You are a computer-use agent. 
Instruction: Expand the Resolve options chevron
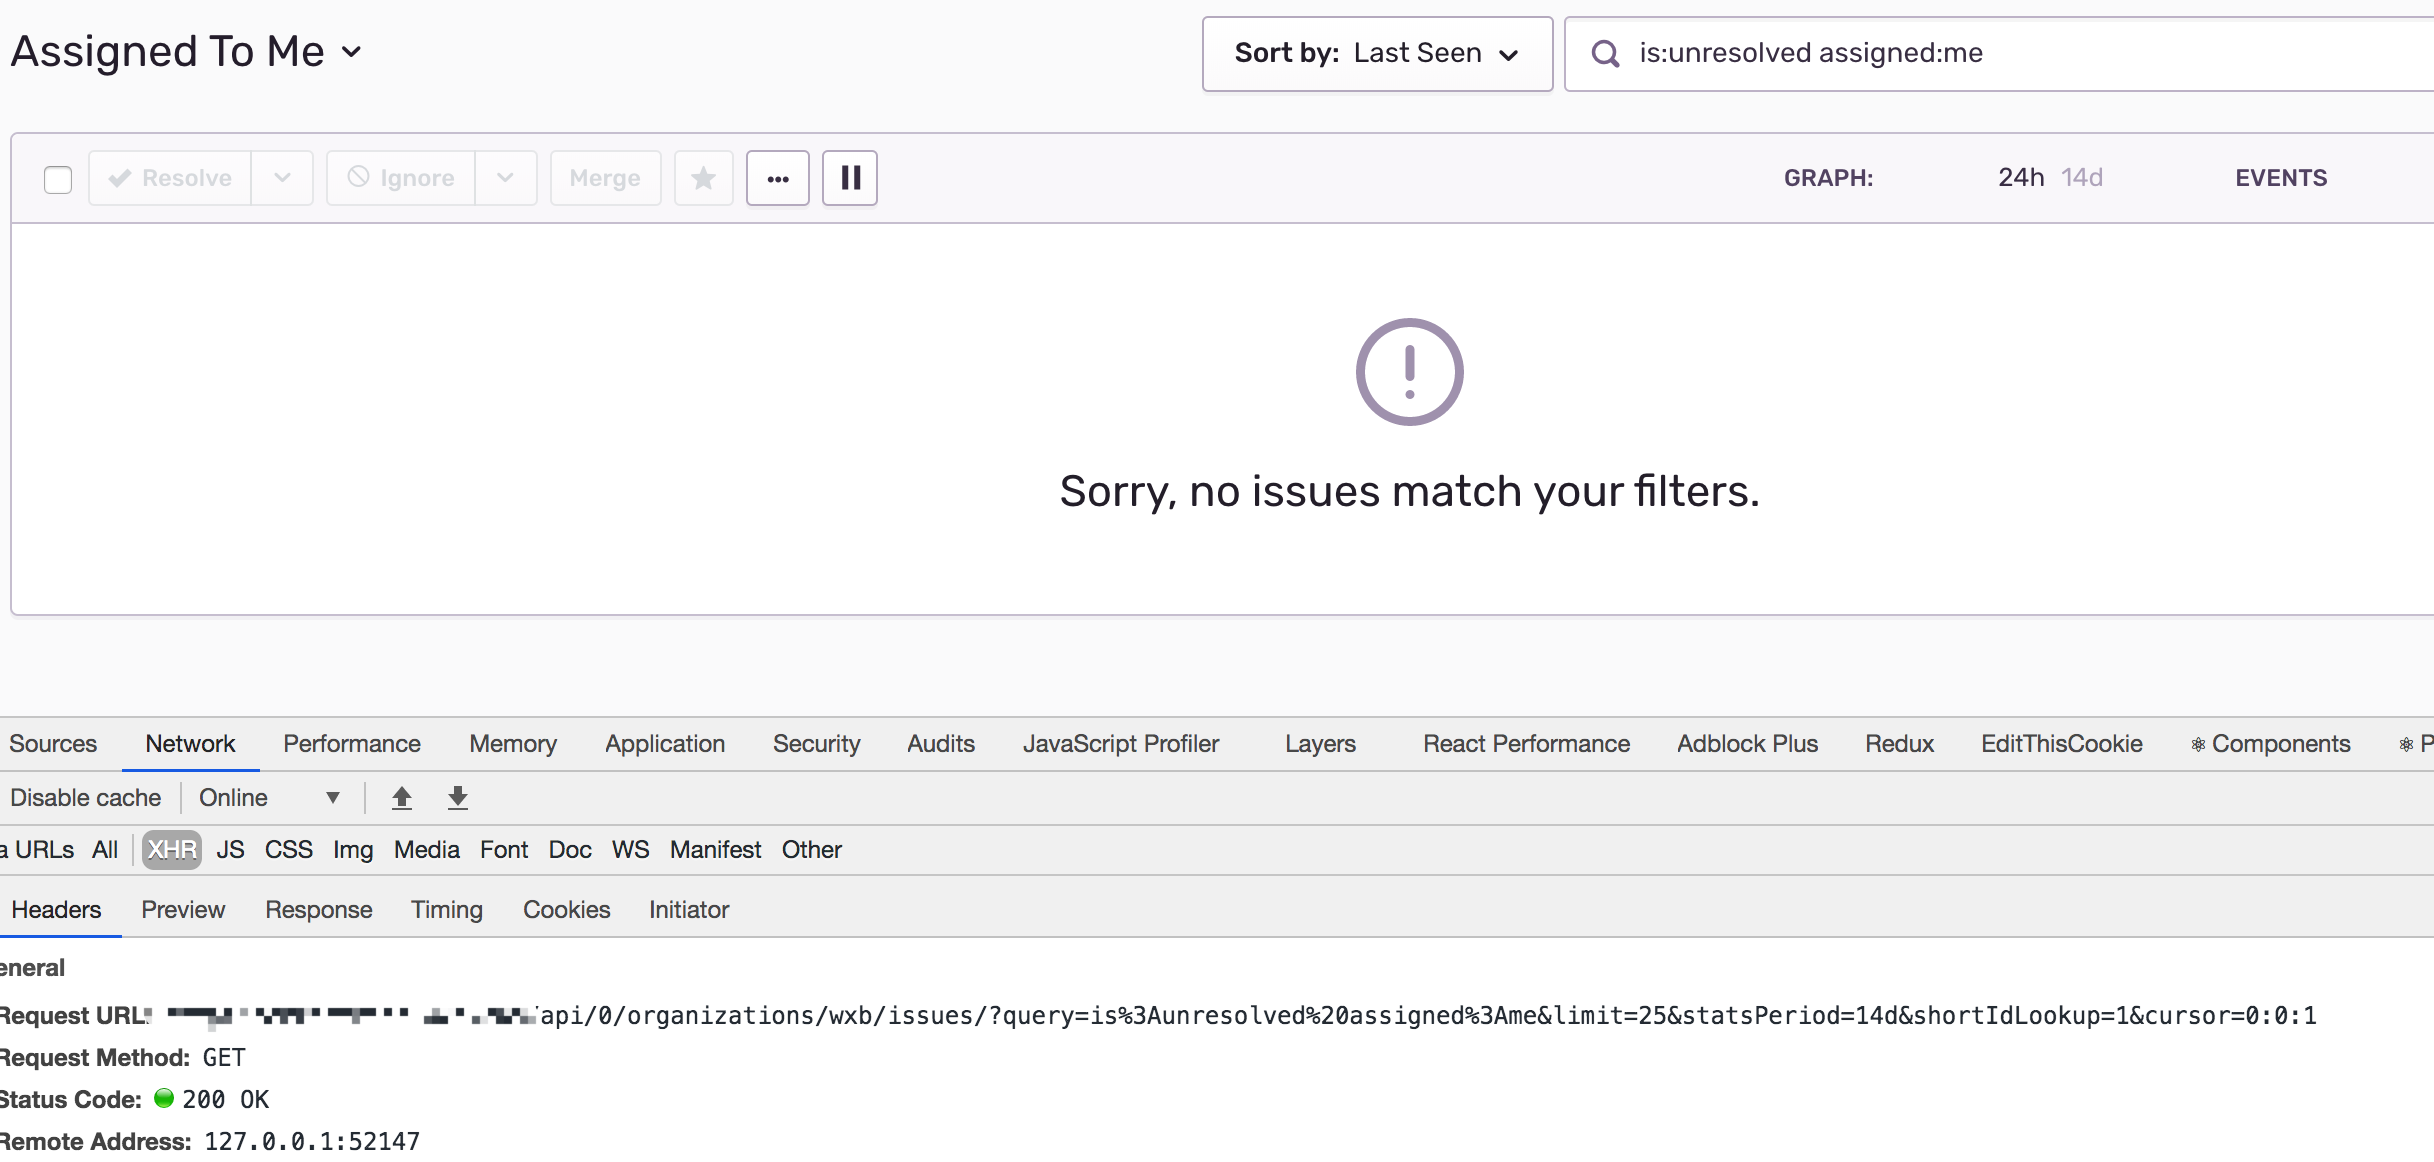[x=282, y=178]
